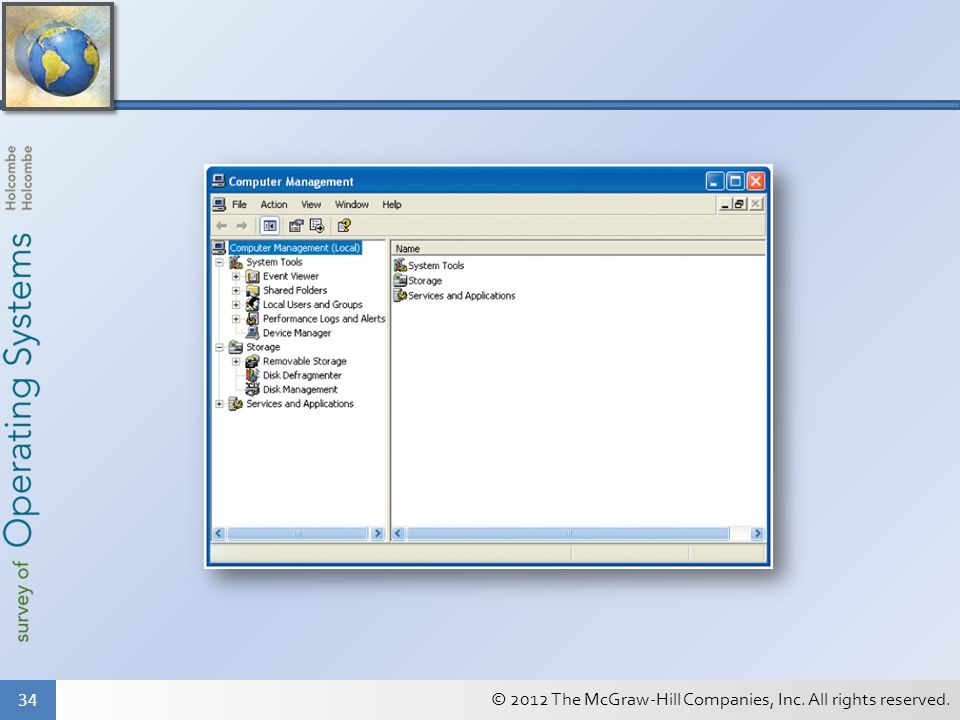Open the View menu
Screen dimensions: 960x720
[x=311, y=204]
